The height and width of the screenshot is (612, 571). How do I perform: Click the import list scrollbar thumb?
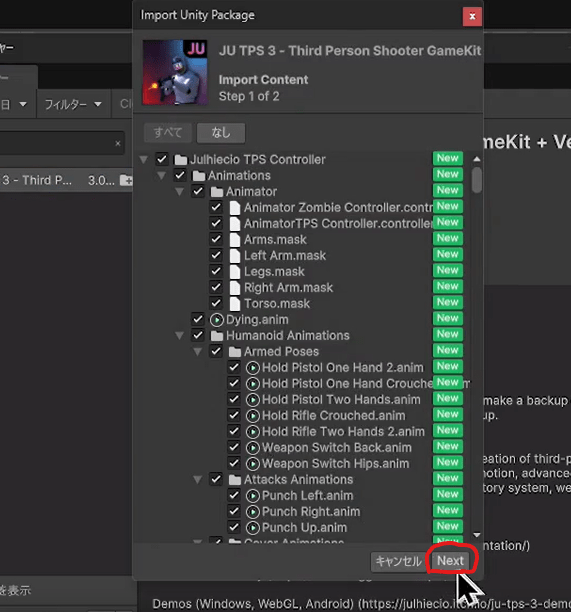click(477, 180)
